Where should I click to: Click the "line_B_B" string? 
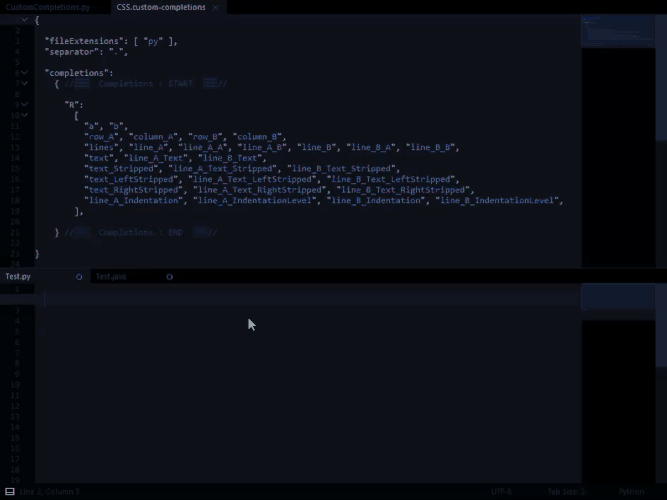click(x=430, y=147)
